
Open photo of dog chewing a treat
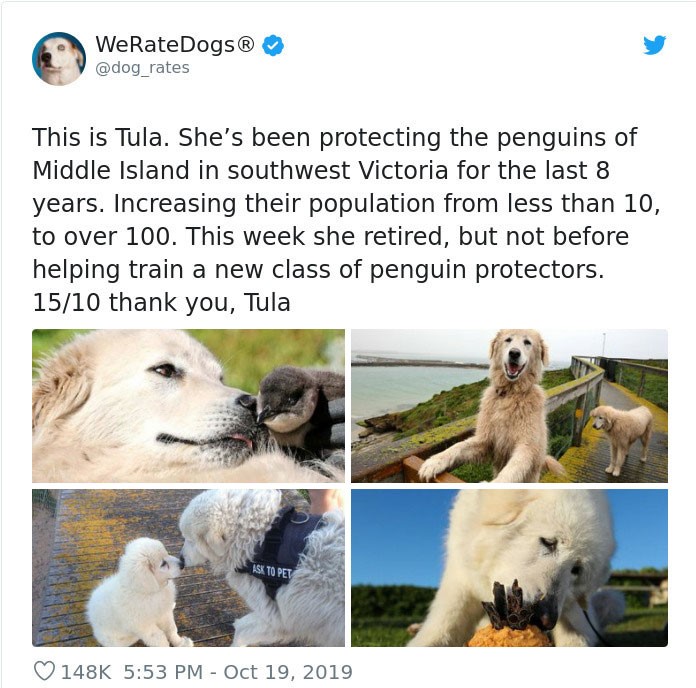point(509,568)
